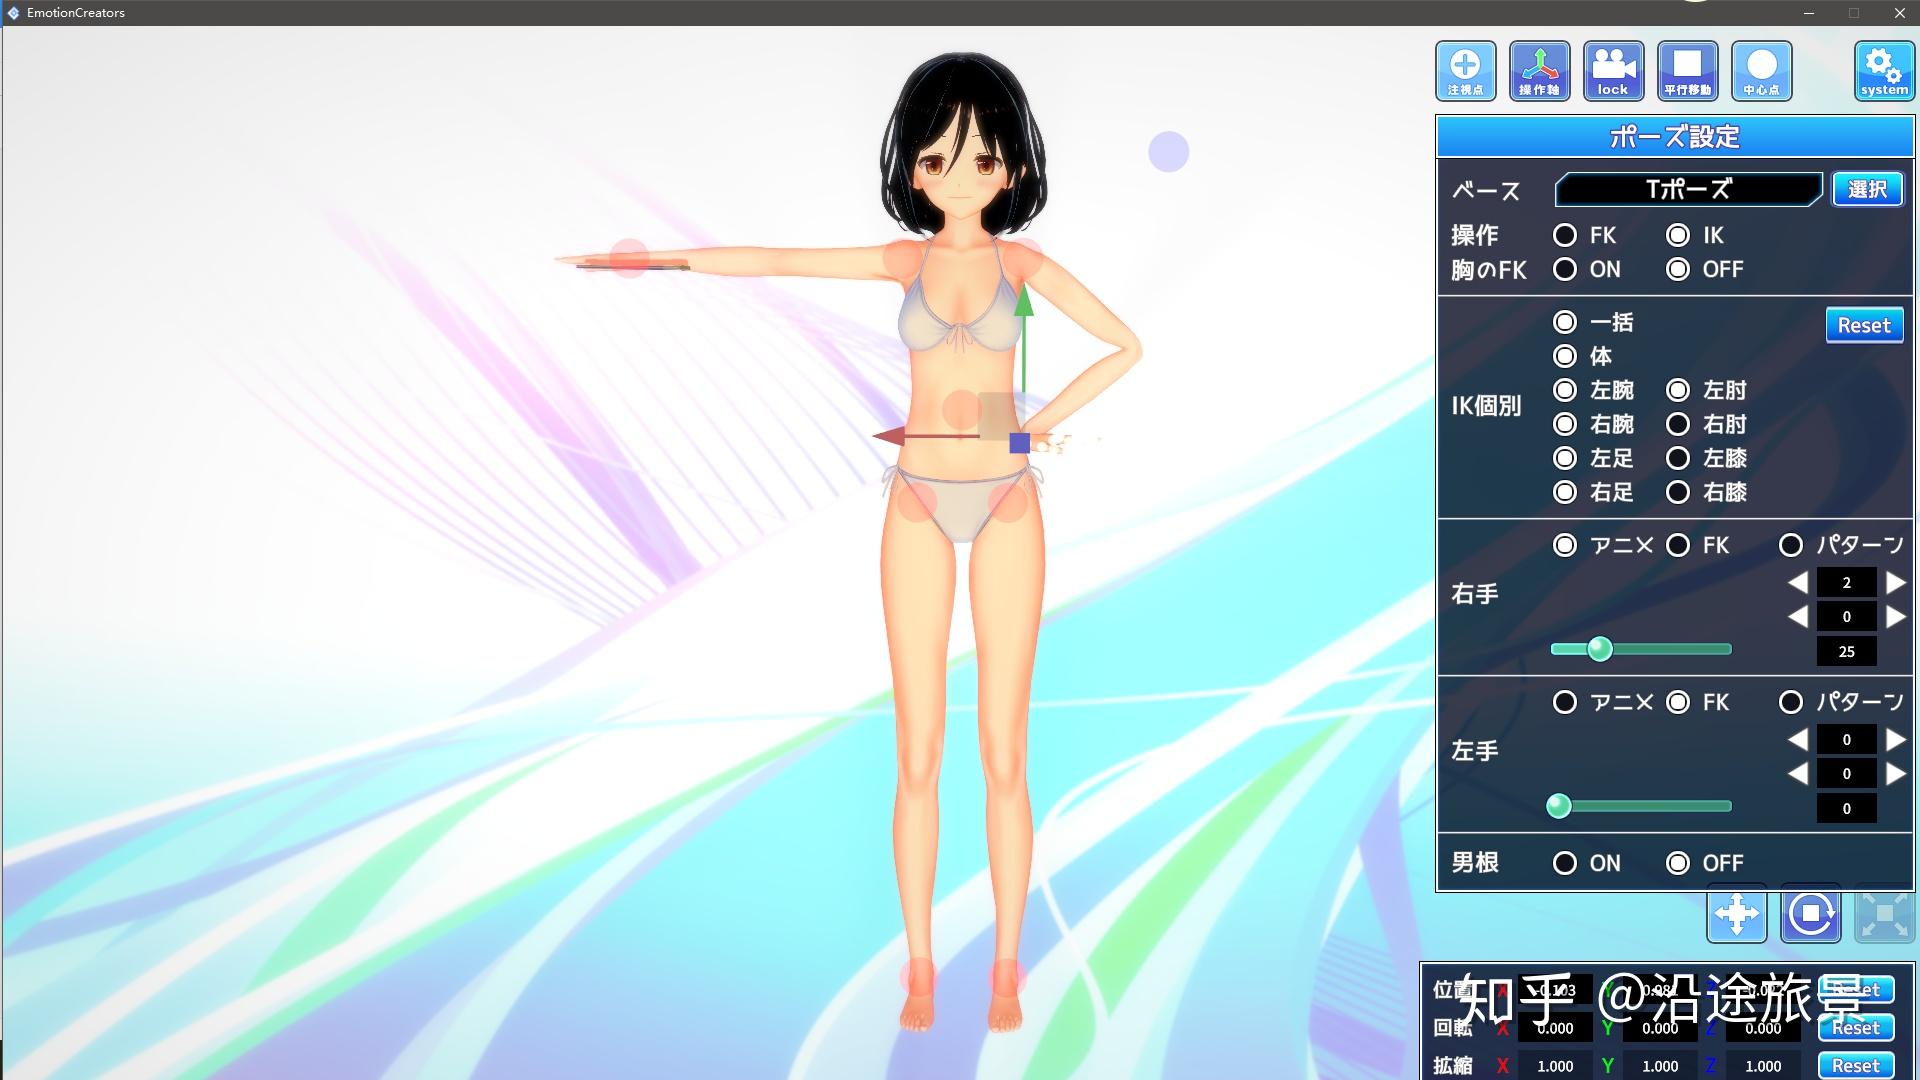Decrease the 左手 value using the left arrow
The width and height of the screenshot is (1920, 1080).
(1797, 740)
